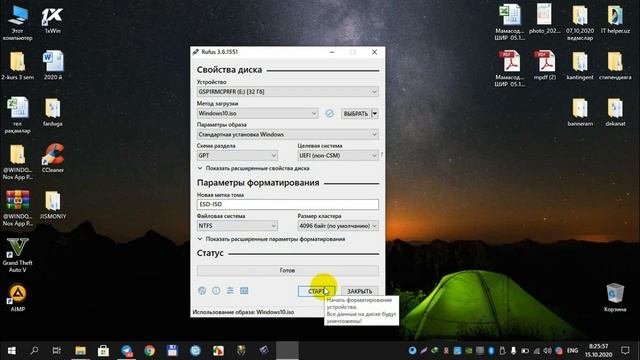Show the Rufus log icon
Viewport: 640px width, 360px height.
(244, 291)
